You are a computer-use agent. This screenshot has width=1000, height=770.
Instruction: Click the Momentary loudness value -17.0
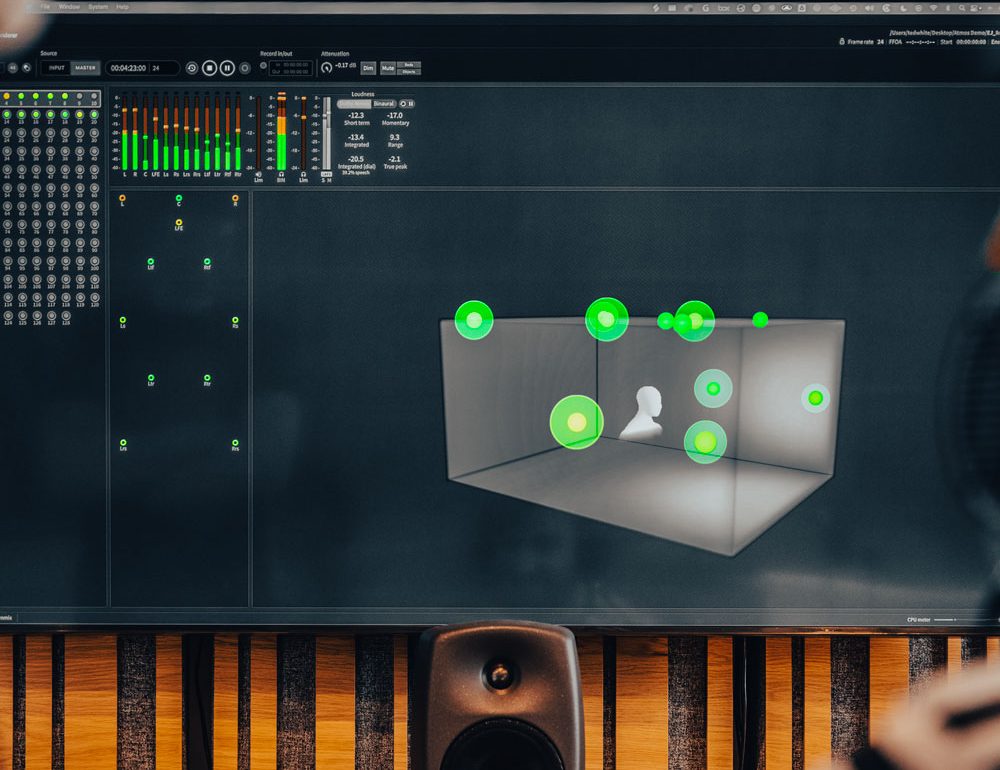395,115
